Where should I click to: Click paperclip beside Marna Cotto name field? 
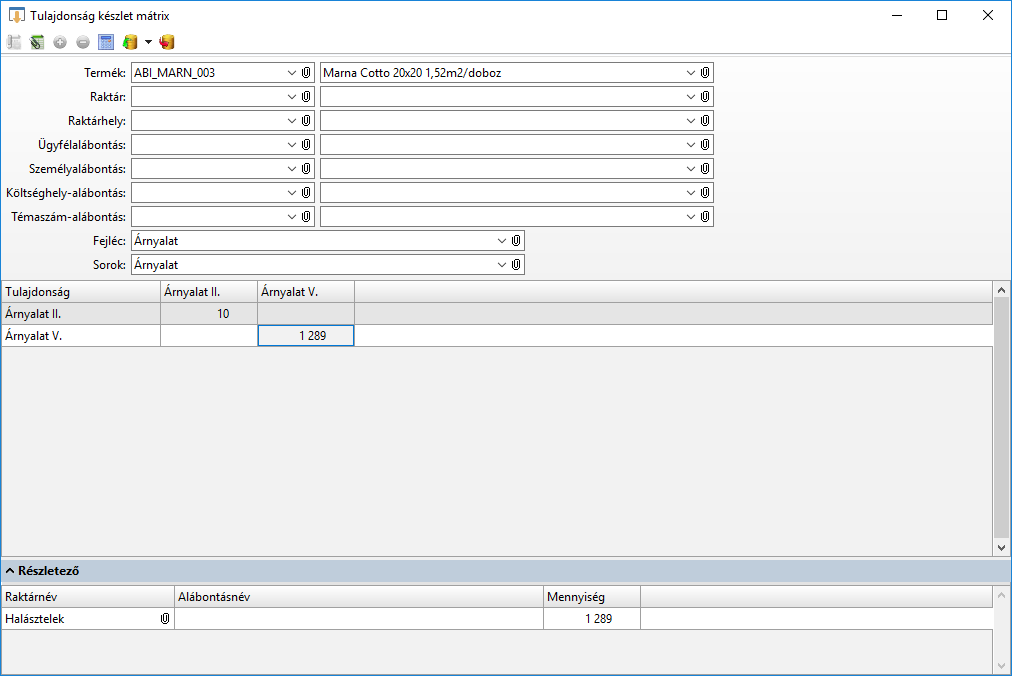coord(705,73)
